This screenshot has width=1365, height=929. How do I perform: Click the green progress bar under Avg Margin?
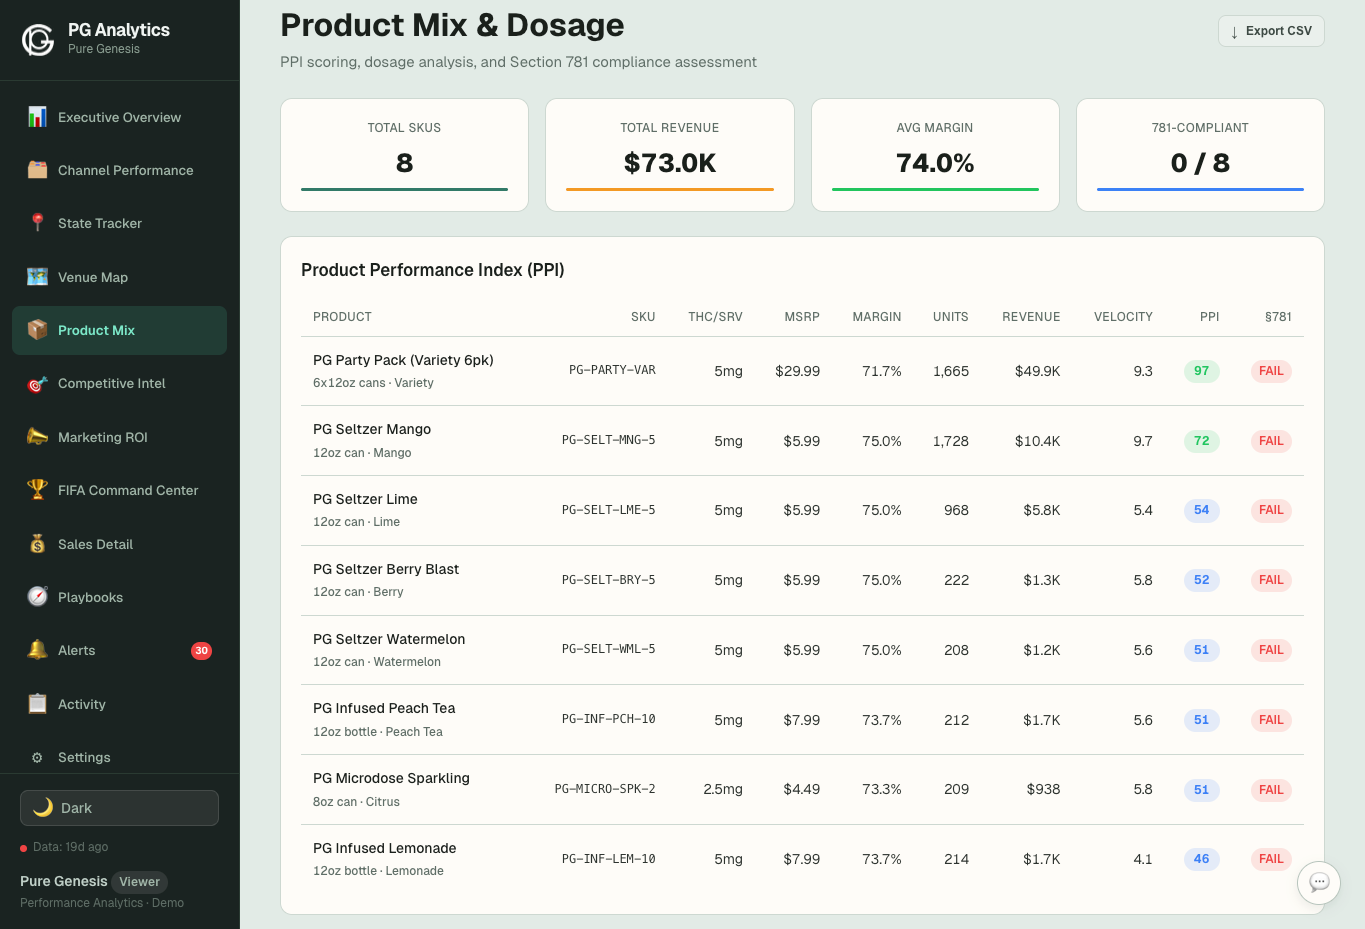pyautogui.click(x=935, y=187)
